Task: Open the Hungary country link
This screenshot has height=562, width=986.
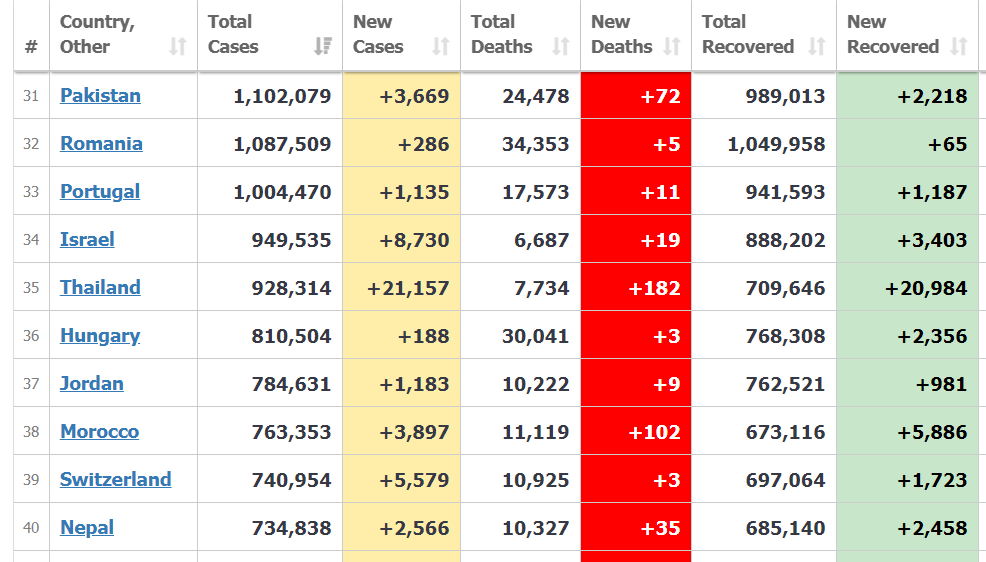Action: [100, 336]
